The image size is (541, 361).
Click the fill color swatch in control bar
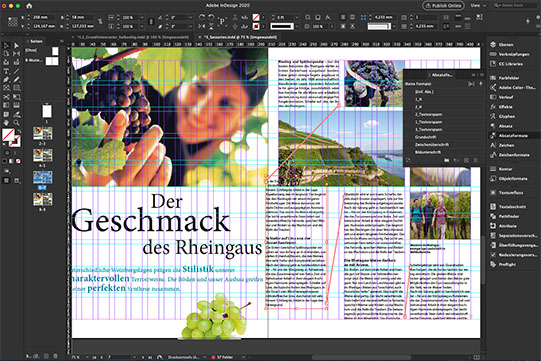tap(255, 17)
